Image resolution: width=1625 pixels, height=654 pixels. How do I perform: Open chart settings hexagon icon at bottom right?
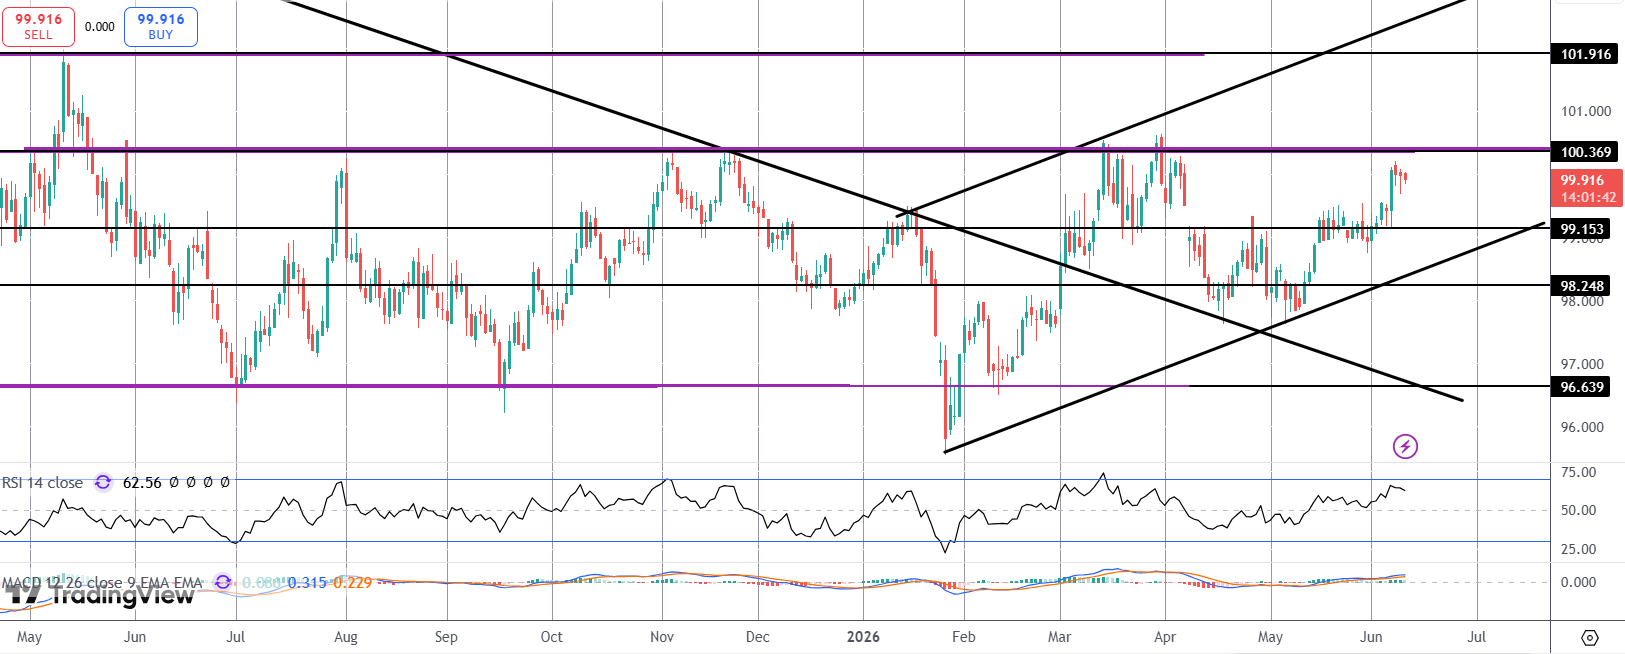click(x=1590, y=637)
